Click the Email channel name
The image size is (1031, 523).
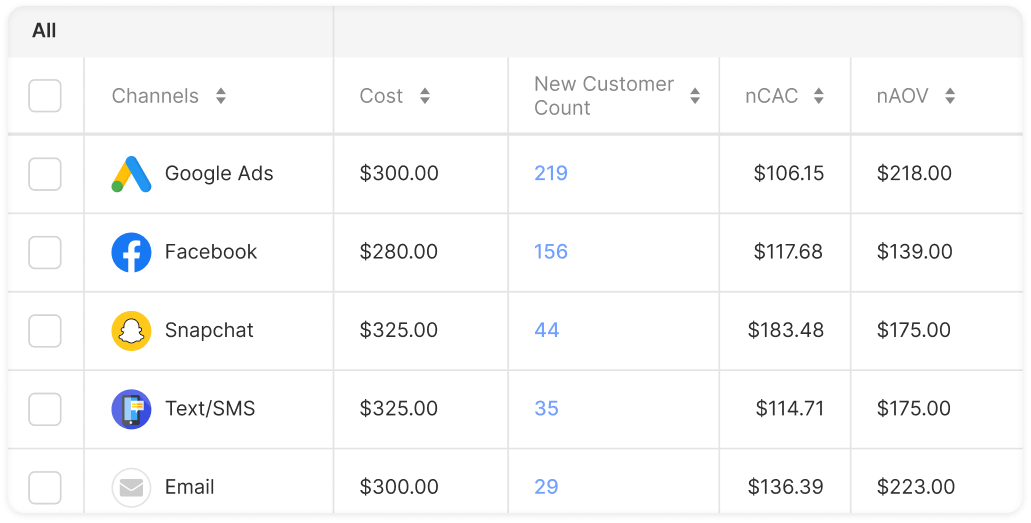pos(189,487)
